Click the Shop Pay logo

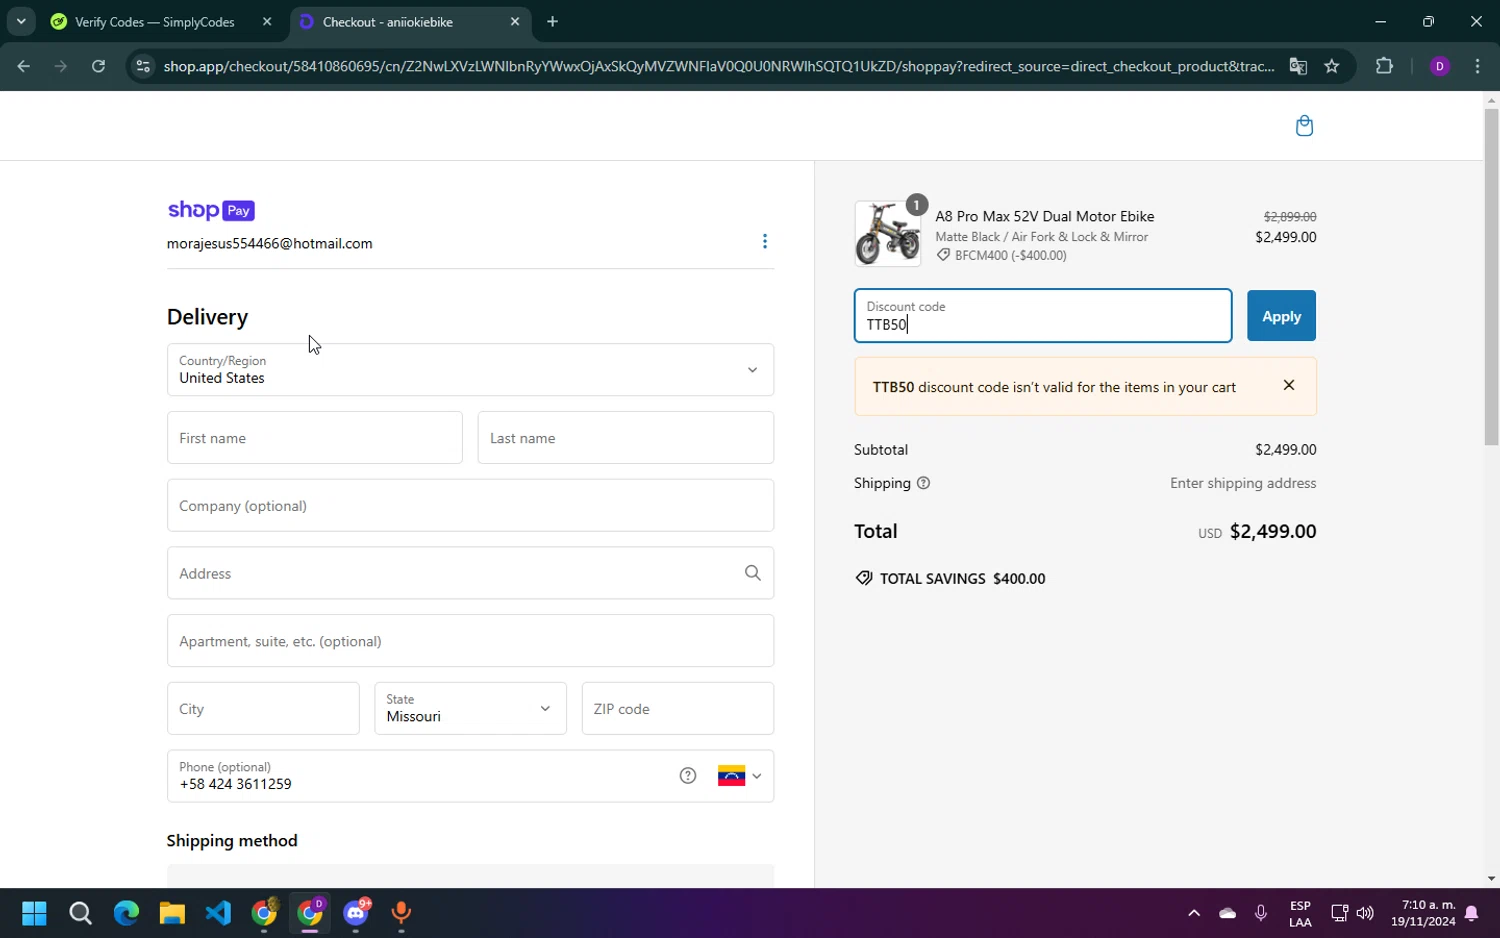(x=211, y=210)
